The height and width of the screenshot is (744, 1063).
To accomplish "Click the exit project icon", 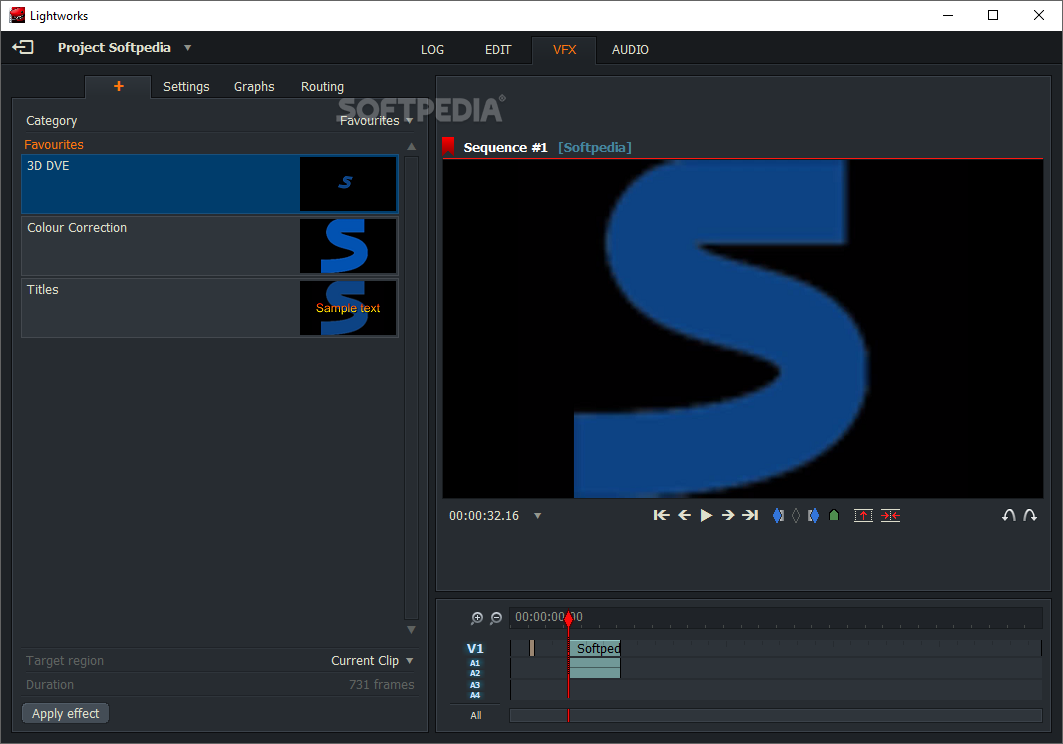I will (x=22, y=47).
